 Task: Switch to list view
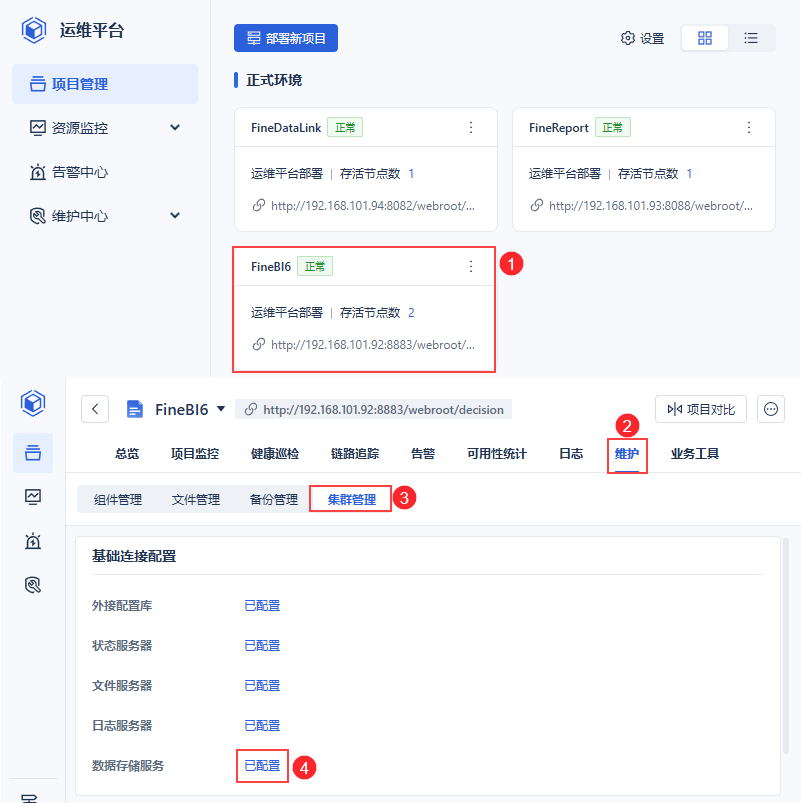click(751, 38)
